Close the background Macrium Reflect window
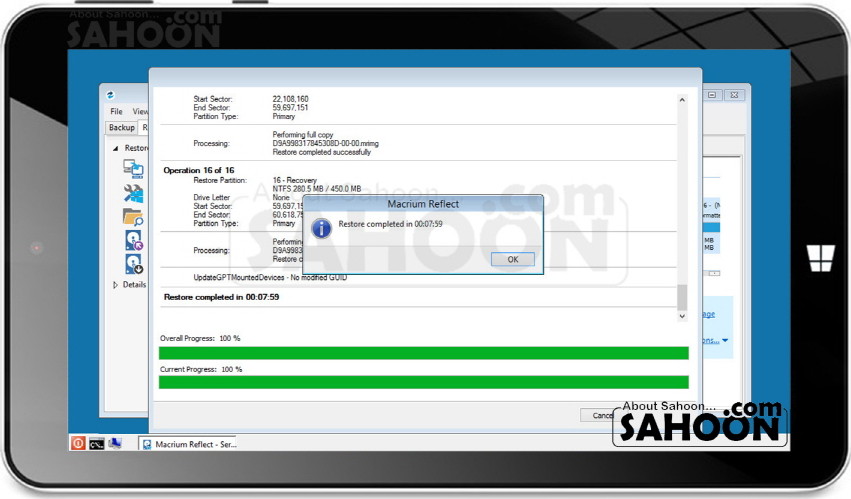The height and width of the screenshot is (499, 851). (734, 95)
